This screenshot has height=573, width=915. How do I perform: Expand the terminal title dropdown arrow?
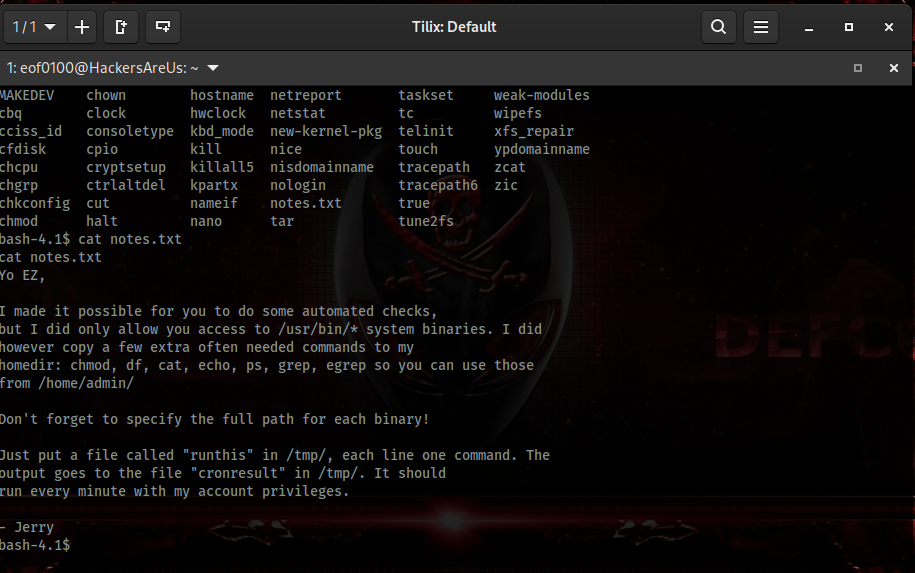pyautogui.click(x=213, y=68)
